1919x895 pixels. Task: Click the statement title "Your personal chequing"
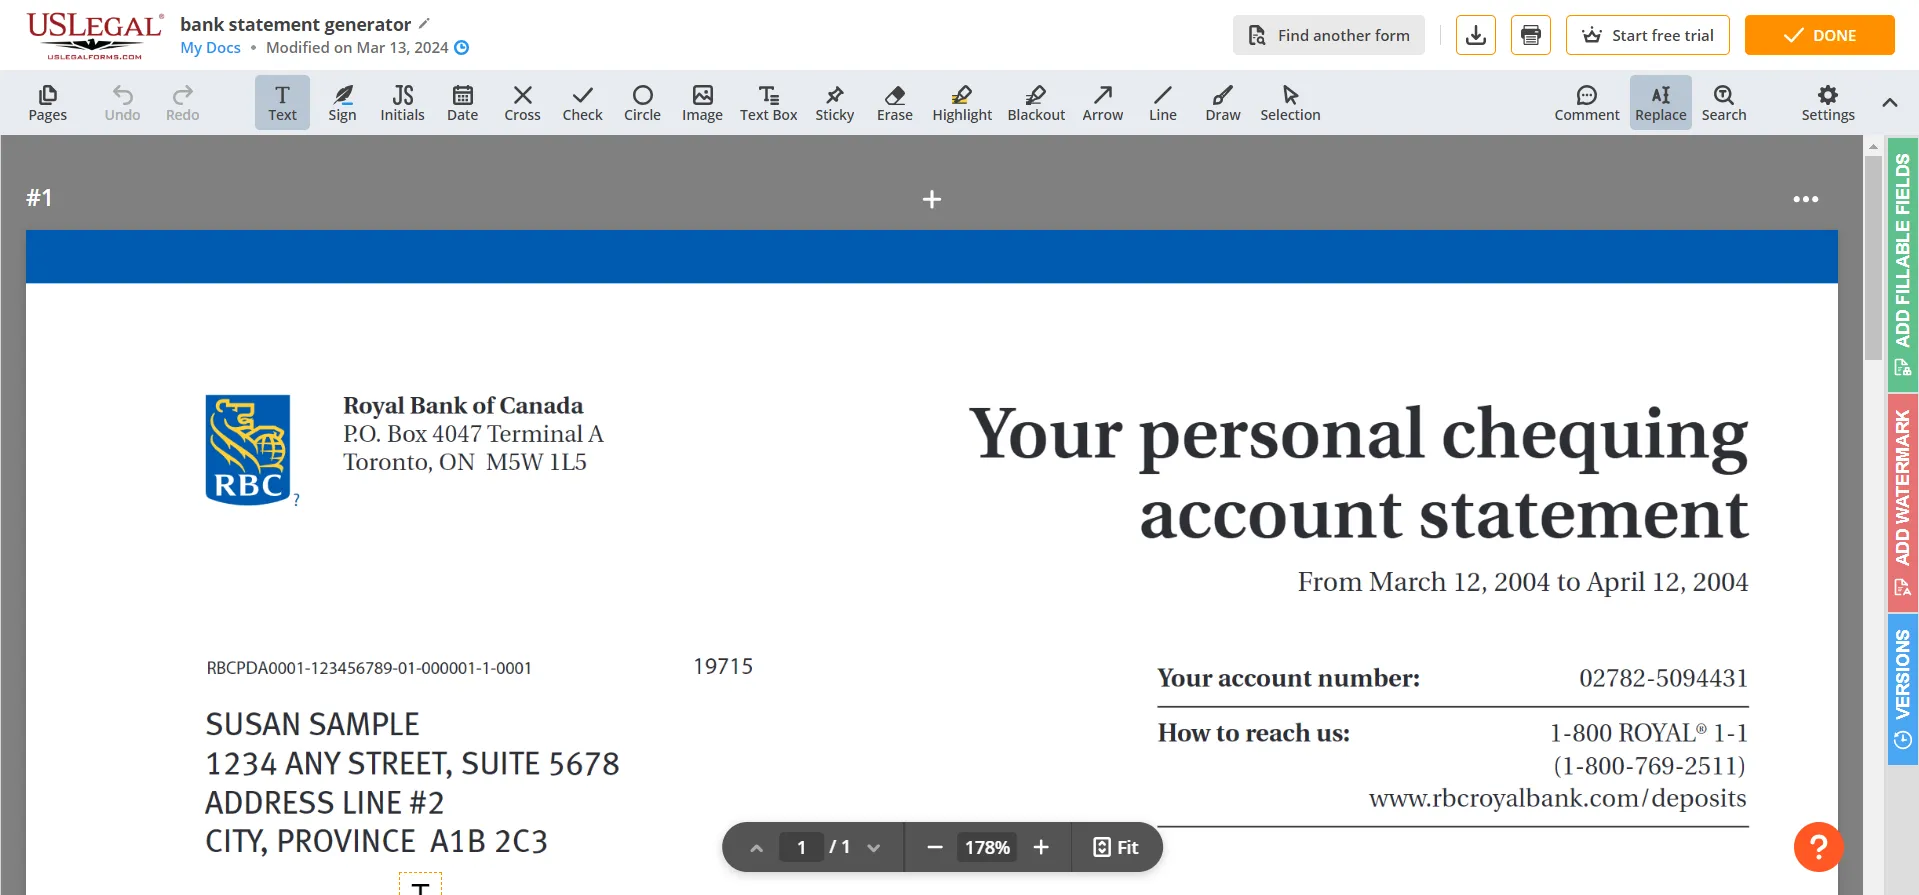1359,435
